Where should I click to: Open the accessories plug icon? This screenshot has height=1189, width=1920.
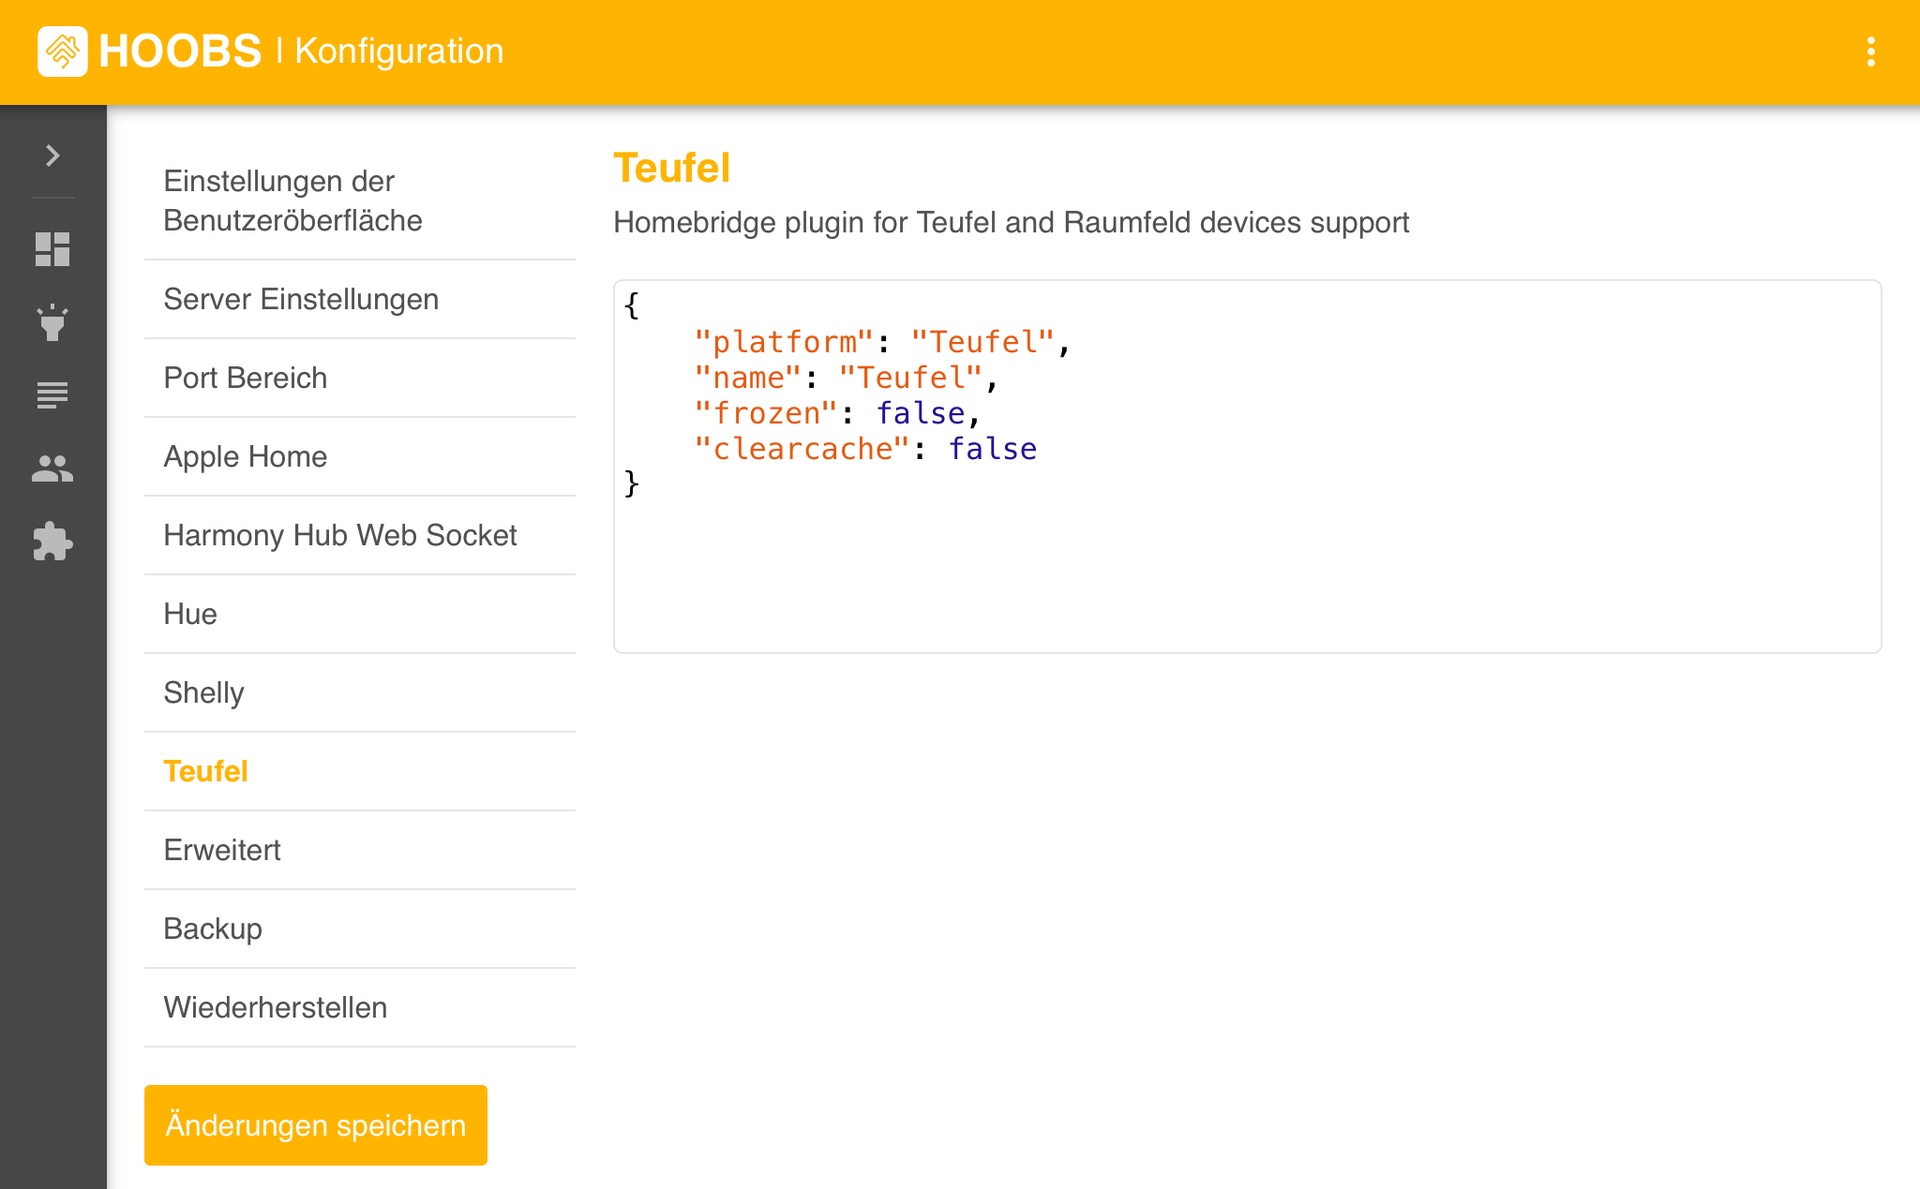click(x=53, y=322)
